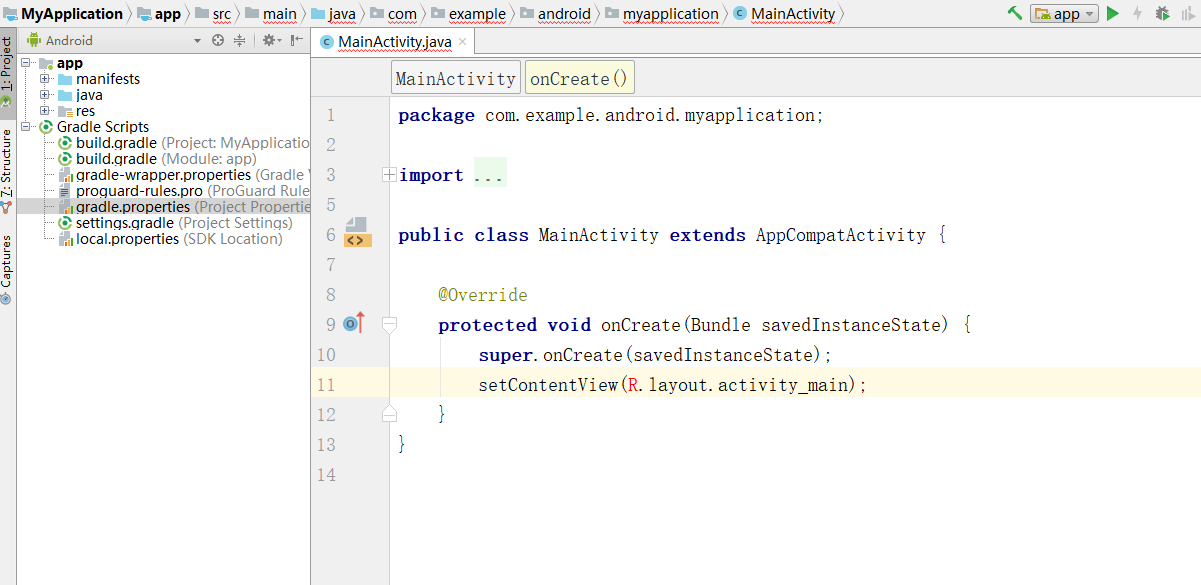Collapse the onCreate method fold marker on line 9

pyautogui.click(x=390, y=324)
